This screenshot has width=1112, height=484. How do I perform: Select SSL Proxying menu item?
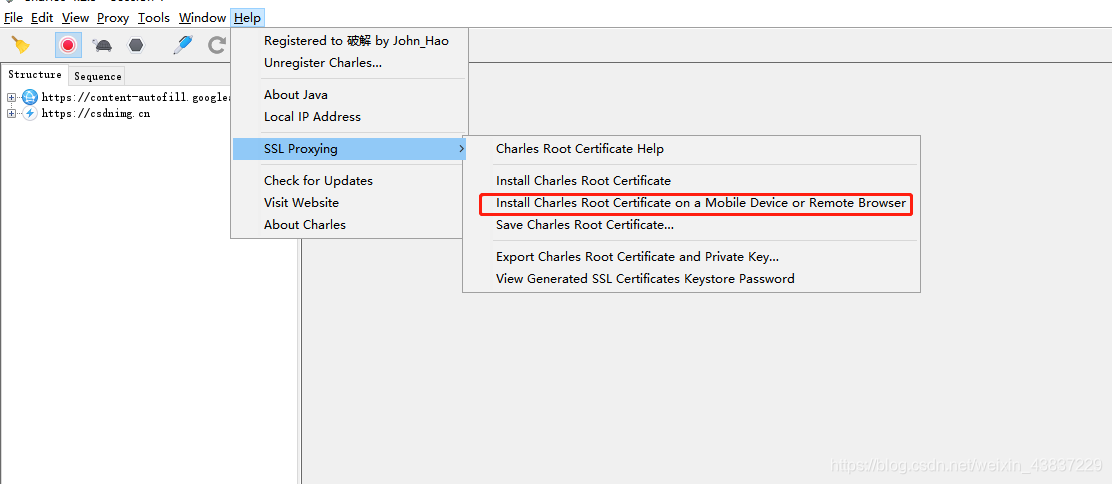349,149
